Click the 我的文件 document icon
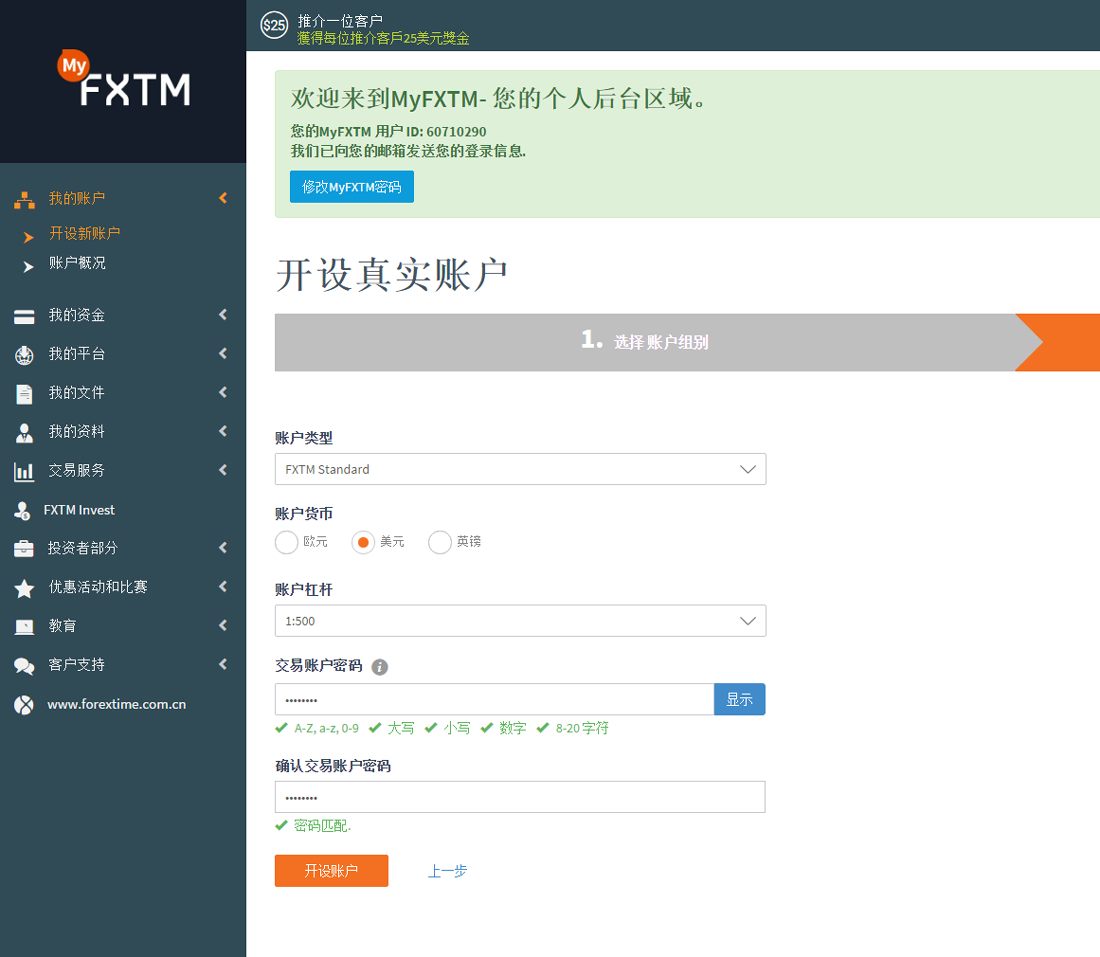 25,394
